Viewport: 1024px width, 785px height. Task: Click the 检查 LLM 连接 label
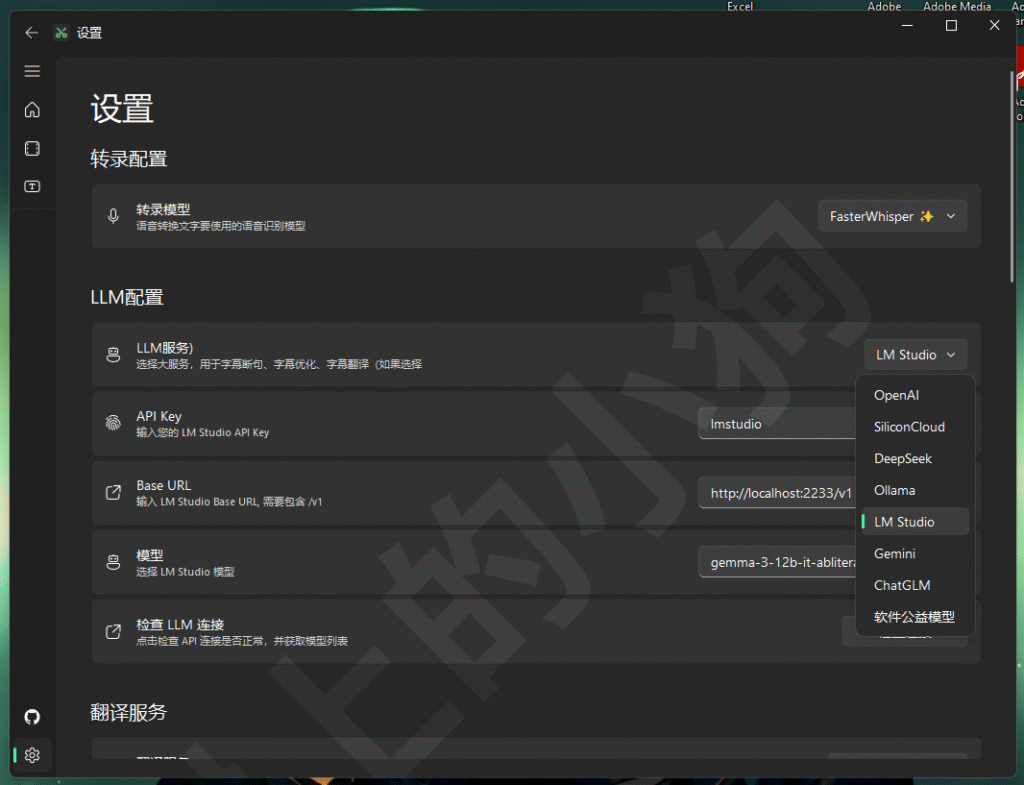pyautogui.click(x=180, y=625)
